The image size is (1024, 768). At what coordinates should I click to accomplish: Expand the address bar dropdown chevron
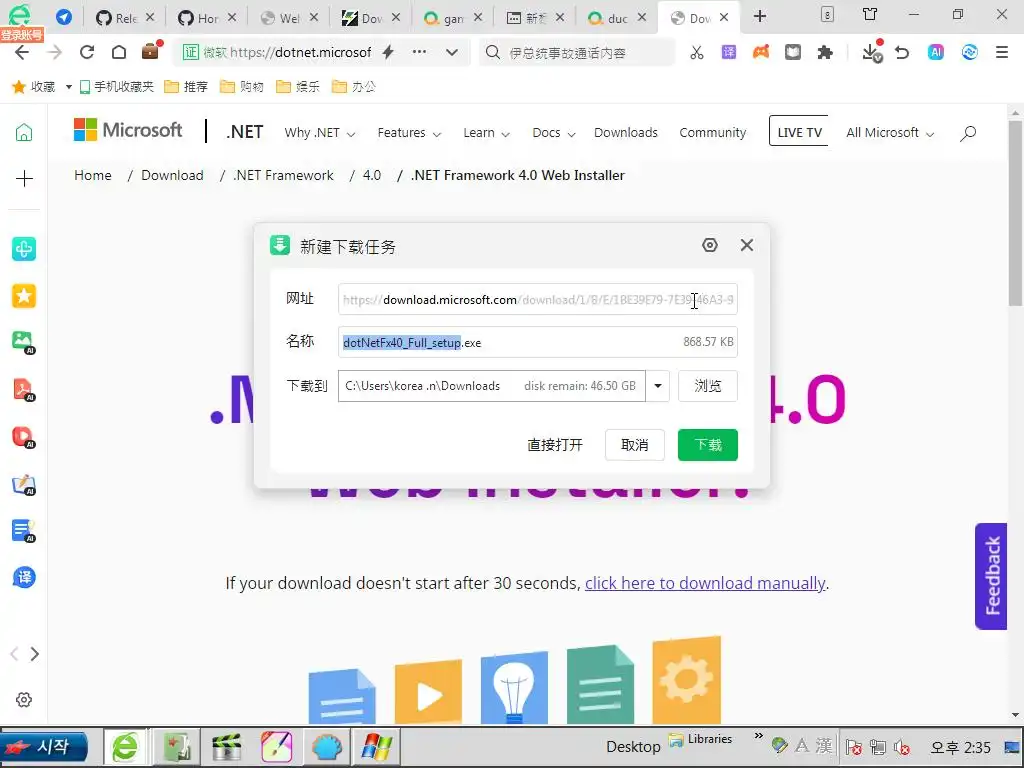point(452,52)
